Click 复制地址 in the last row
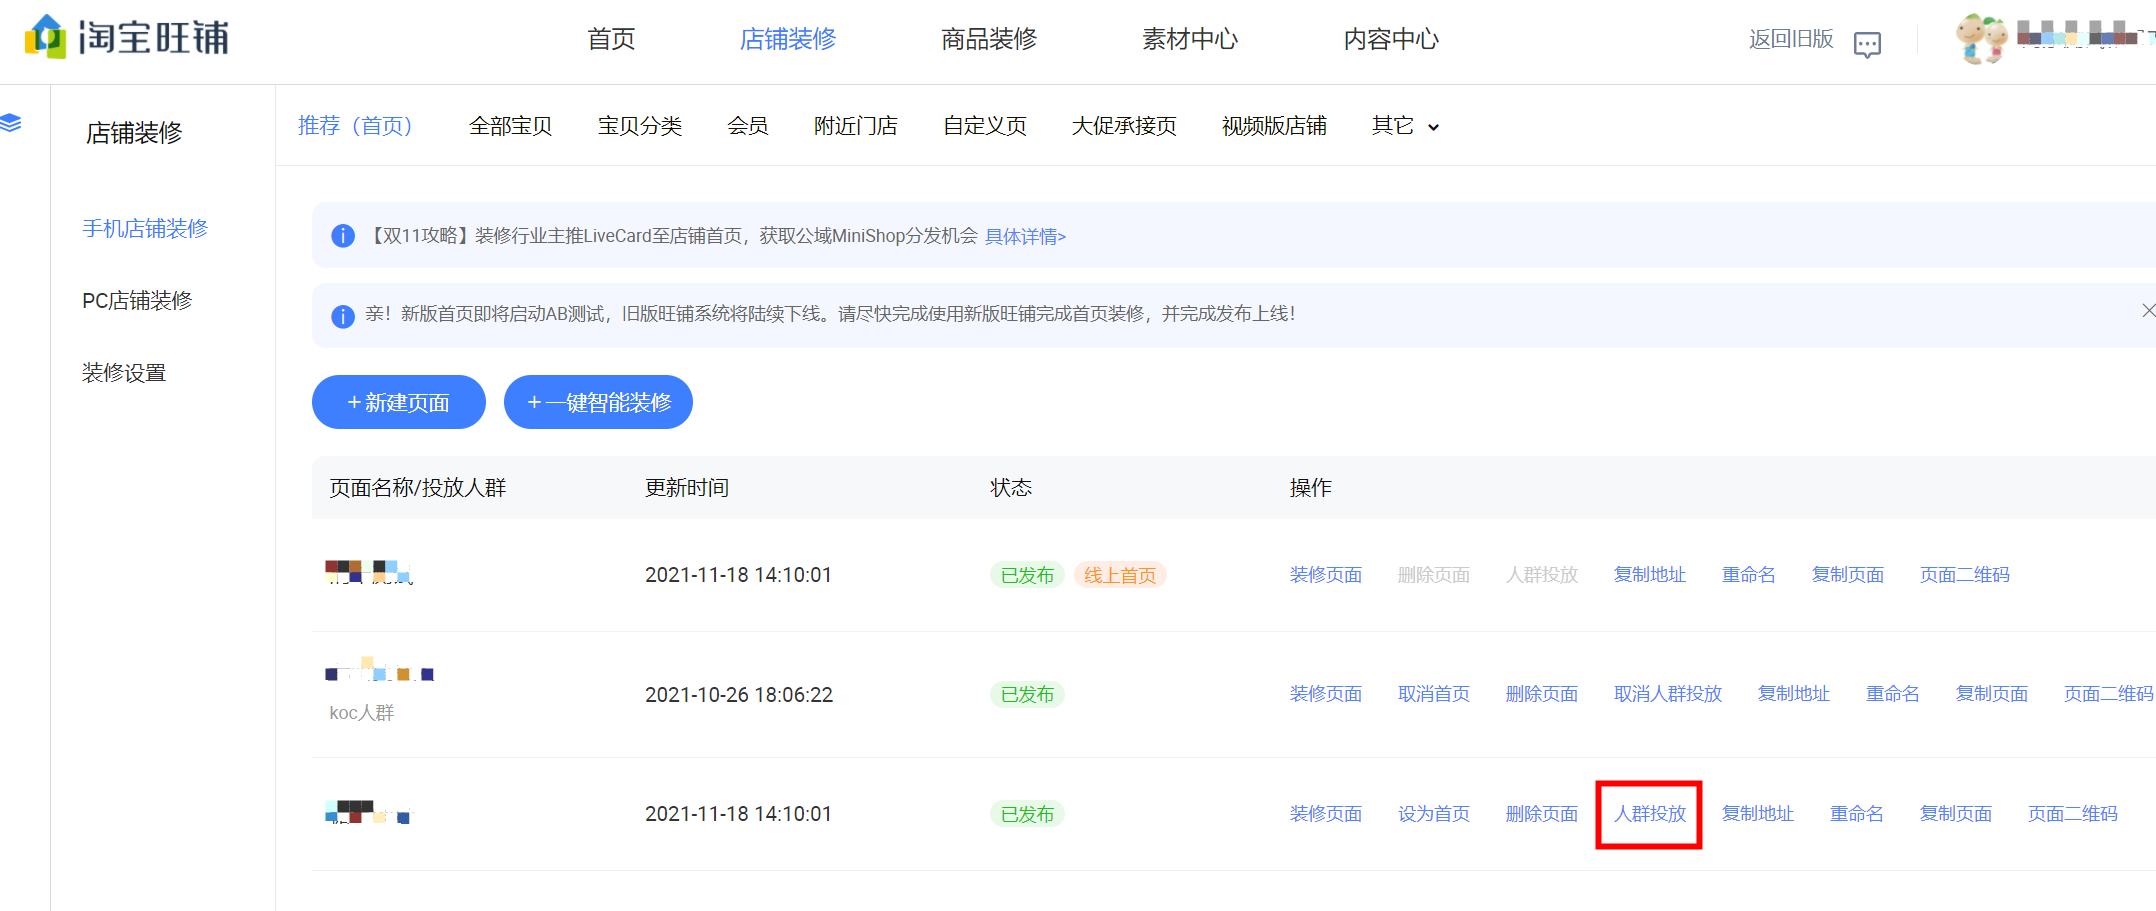This screenshot has height=911, width=2156. tap(1758, 814)
